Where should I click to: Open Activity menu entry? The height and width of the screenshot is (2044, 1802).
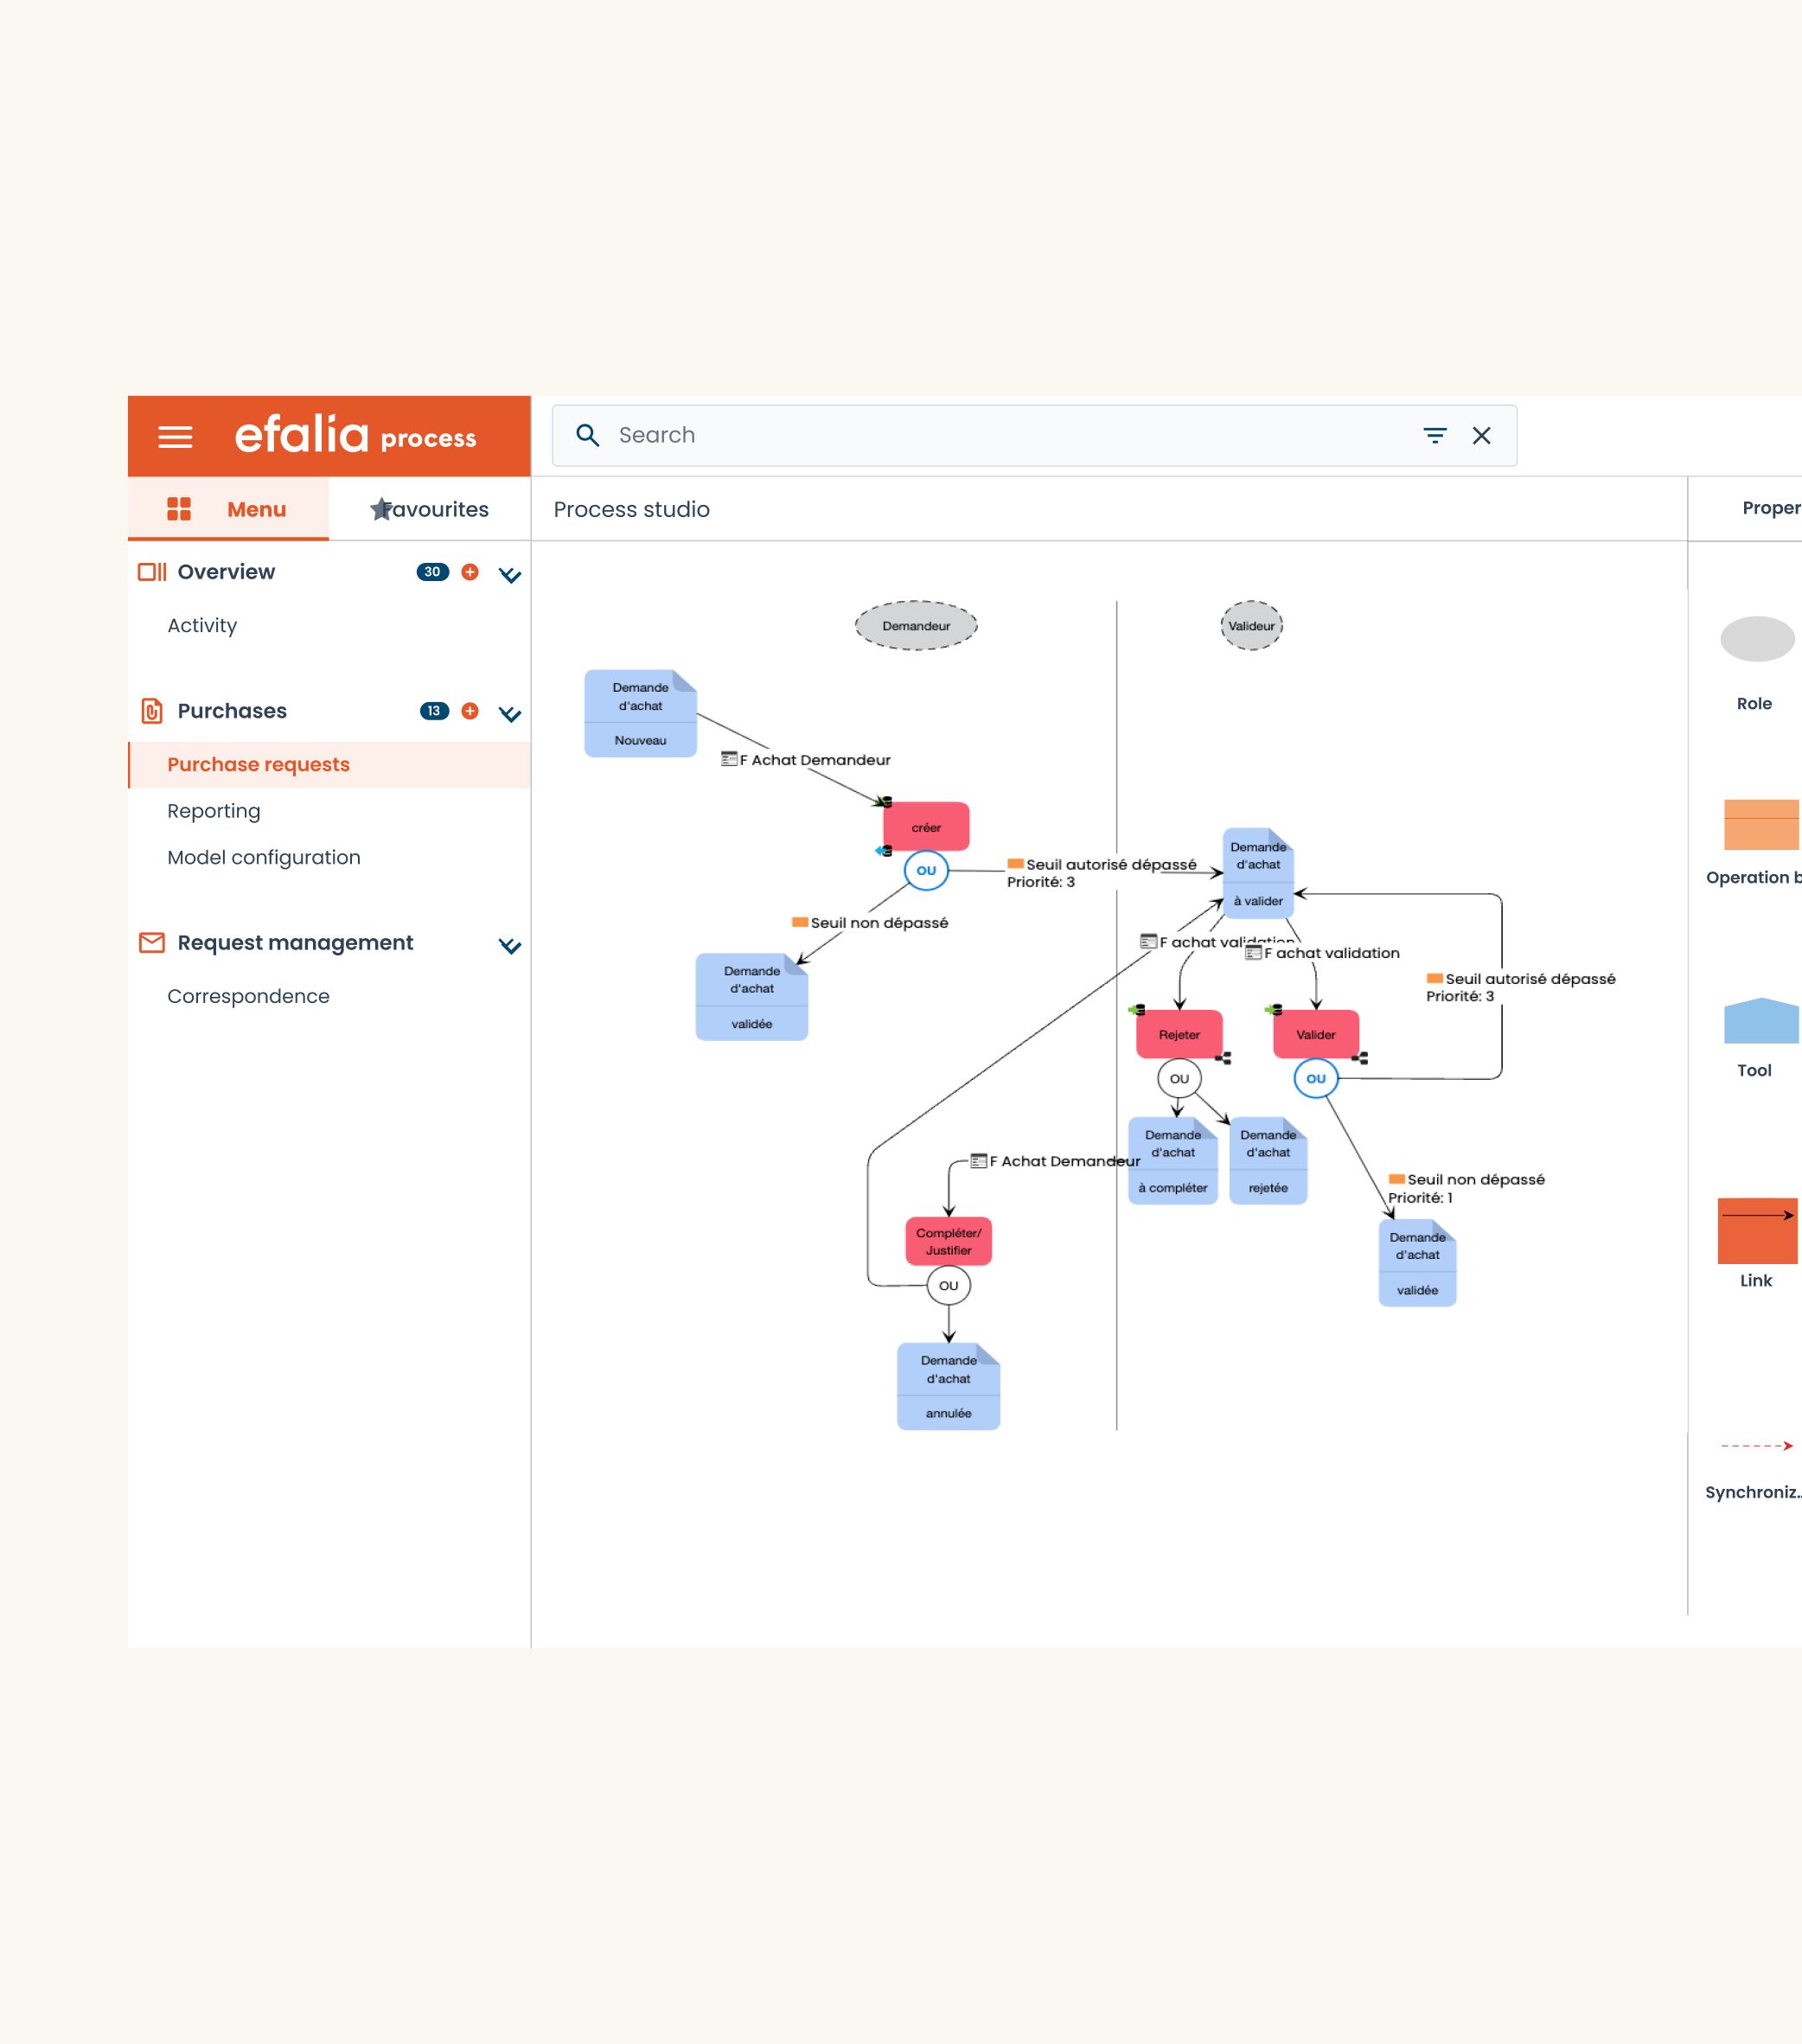point(202,626)
